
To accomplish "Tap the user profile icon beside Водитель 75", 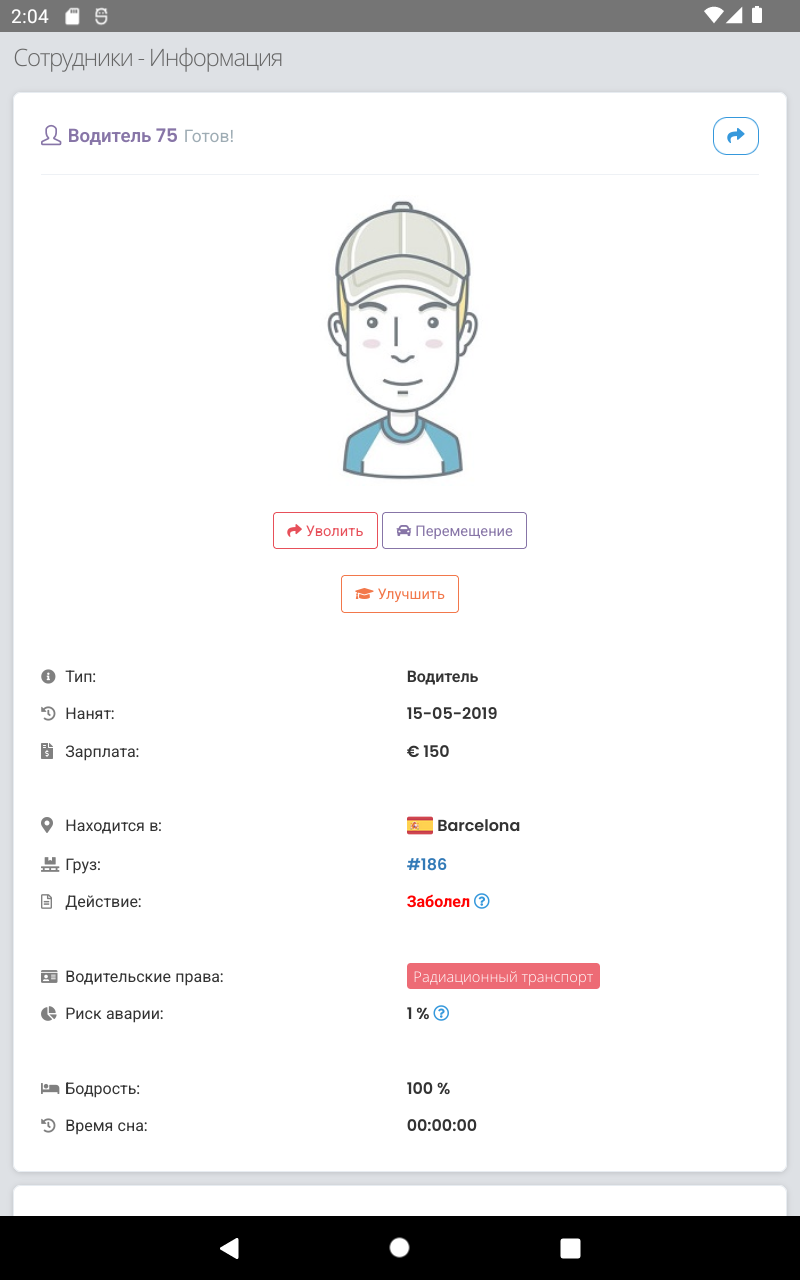I will 51,136.
